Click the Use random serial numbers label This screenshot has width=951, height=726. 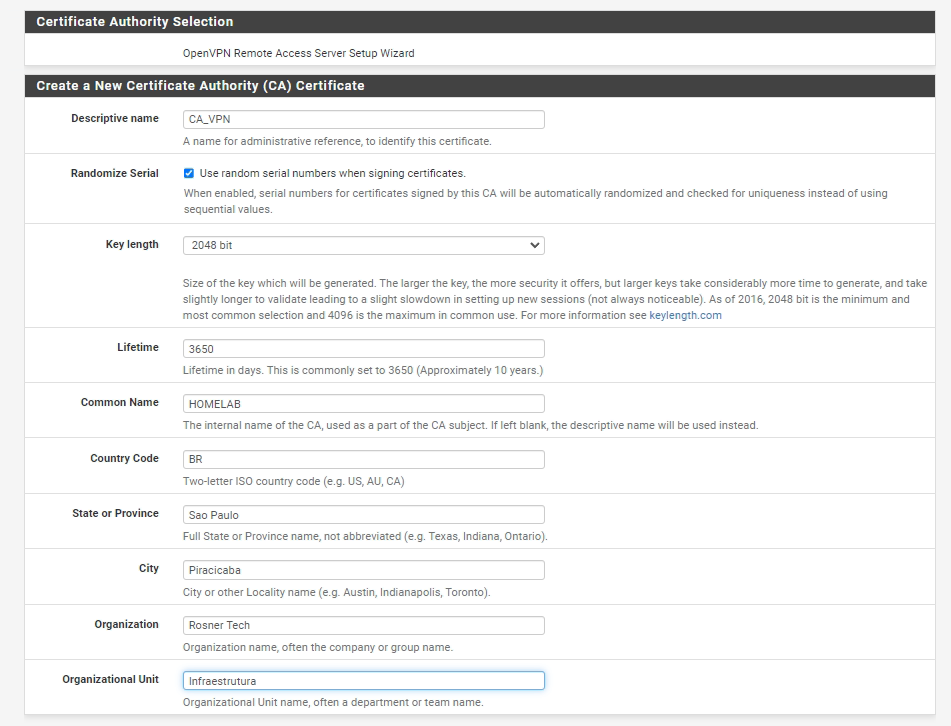pos(332,173)
